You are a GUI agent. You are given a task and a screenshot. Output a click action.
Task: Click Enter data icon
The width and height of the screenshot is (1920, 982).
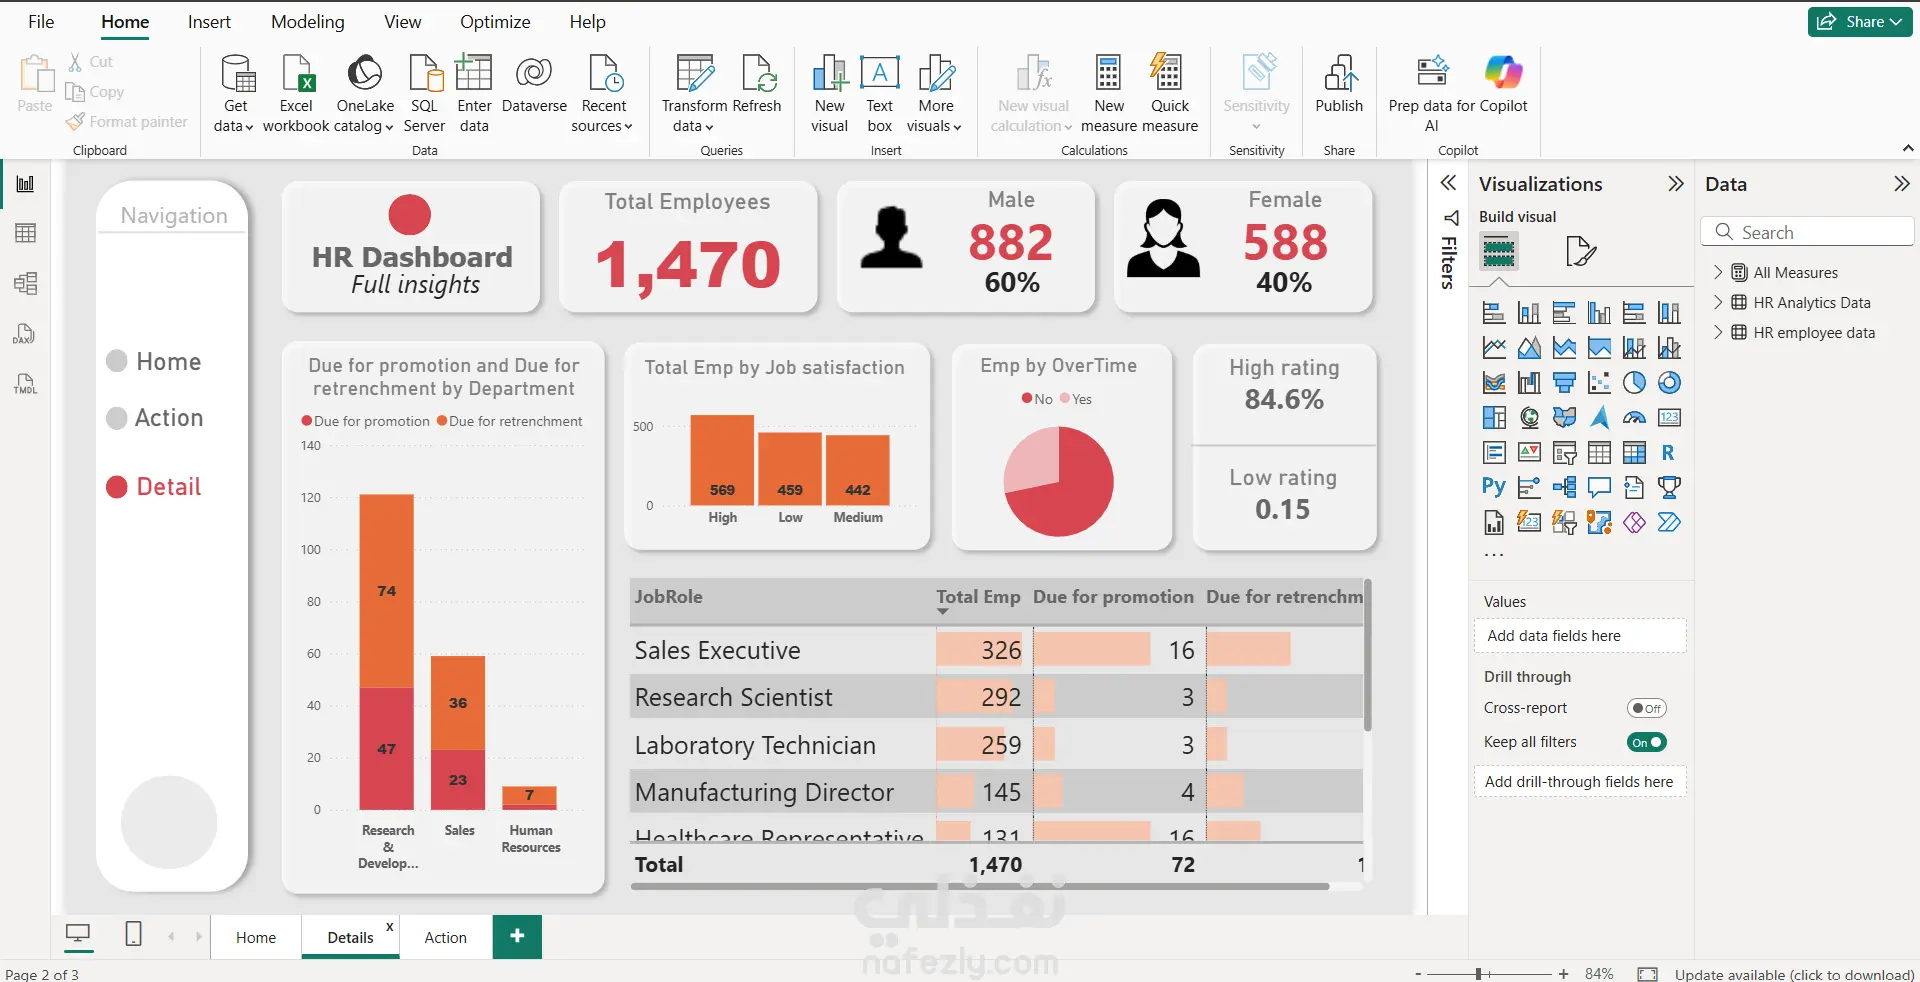(x=474, y=93)
